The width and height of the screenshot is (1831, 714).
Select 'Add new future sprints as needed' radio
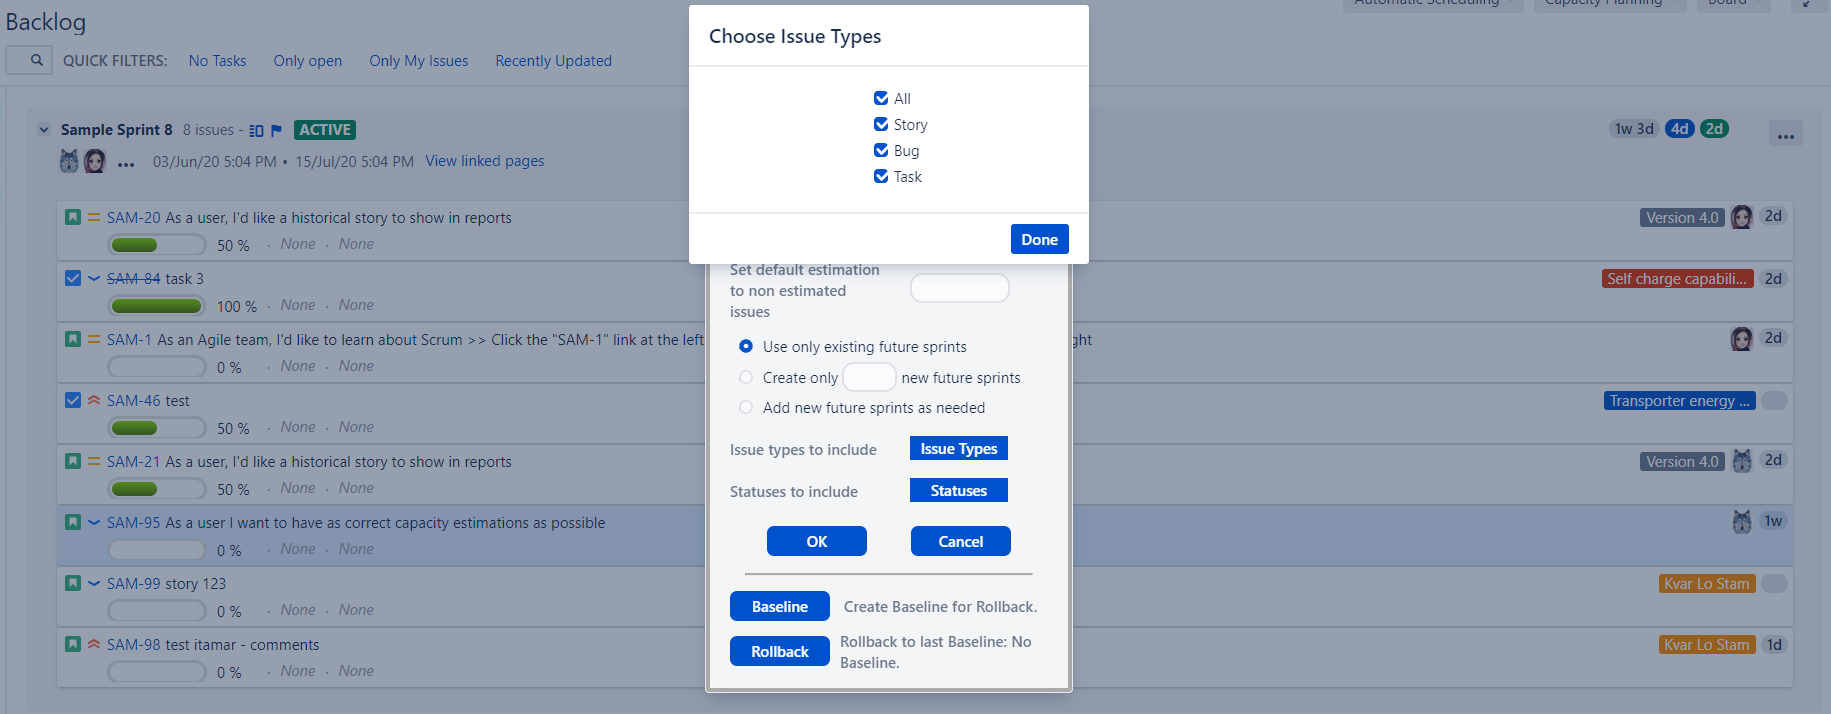746,407
